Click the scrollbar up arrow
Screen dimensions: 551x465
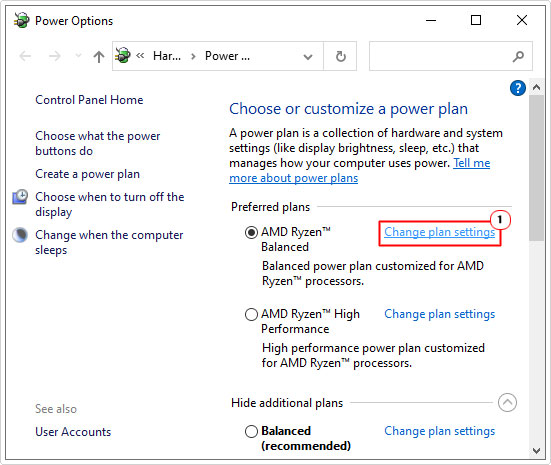tap(536, 87)
